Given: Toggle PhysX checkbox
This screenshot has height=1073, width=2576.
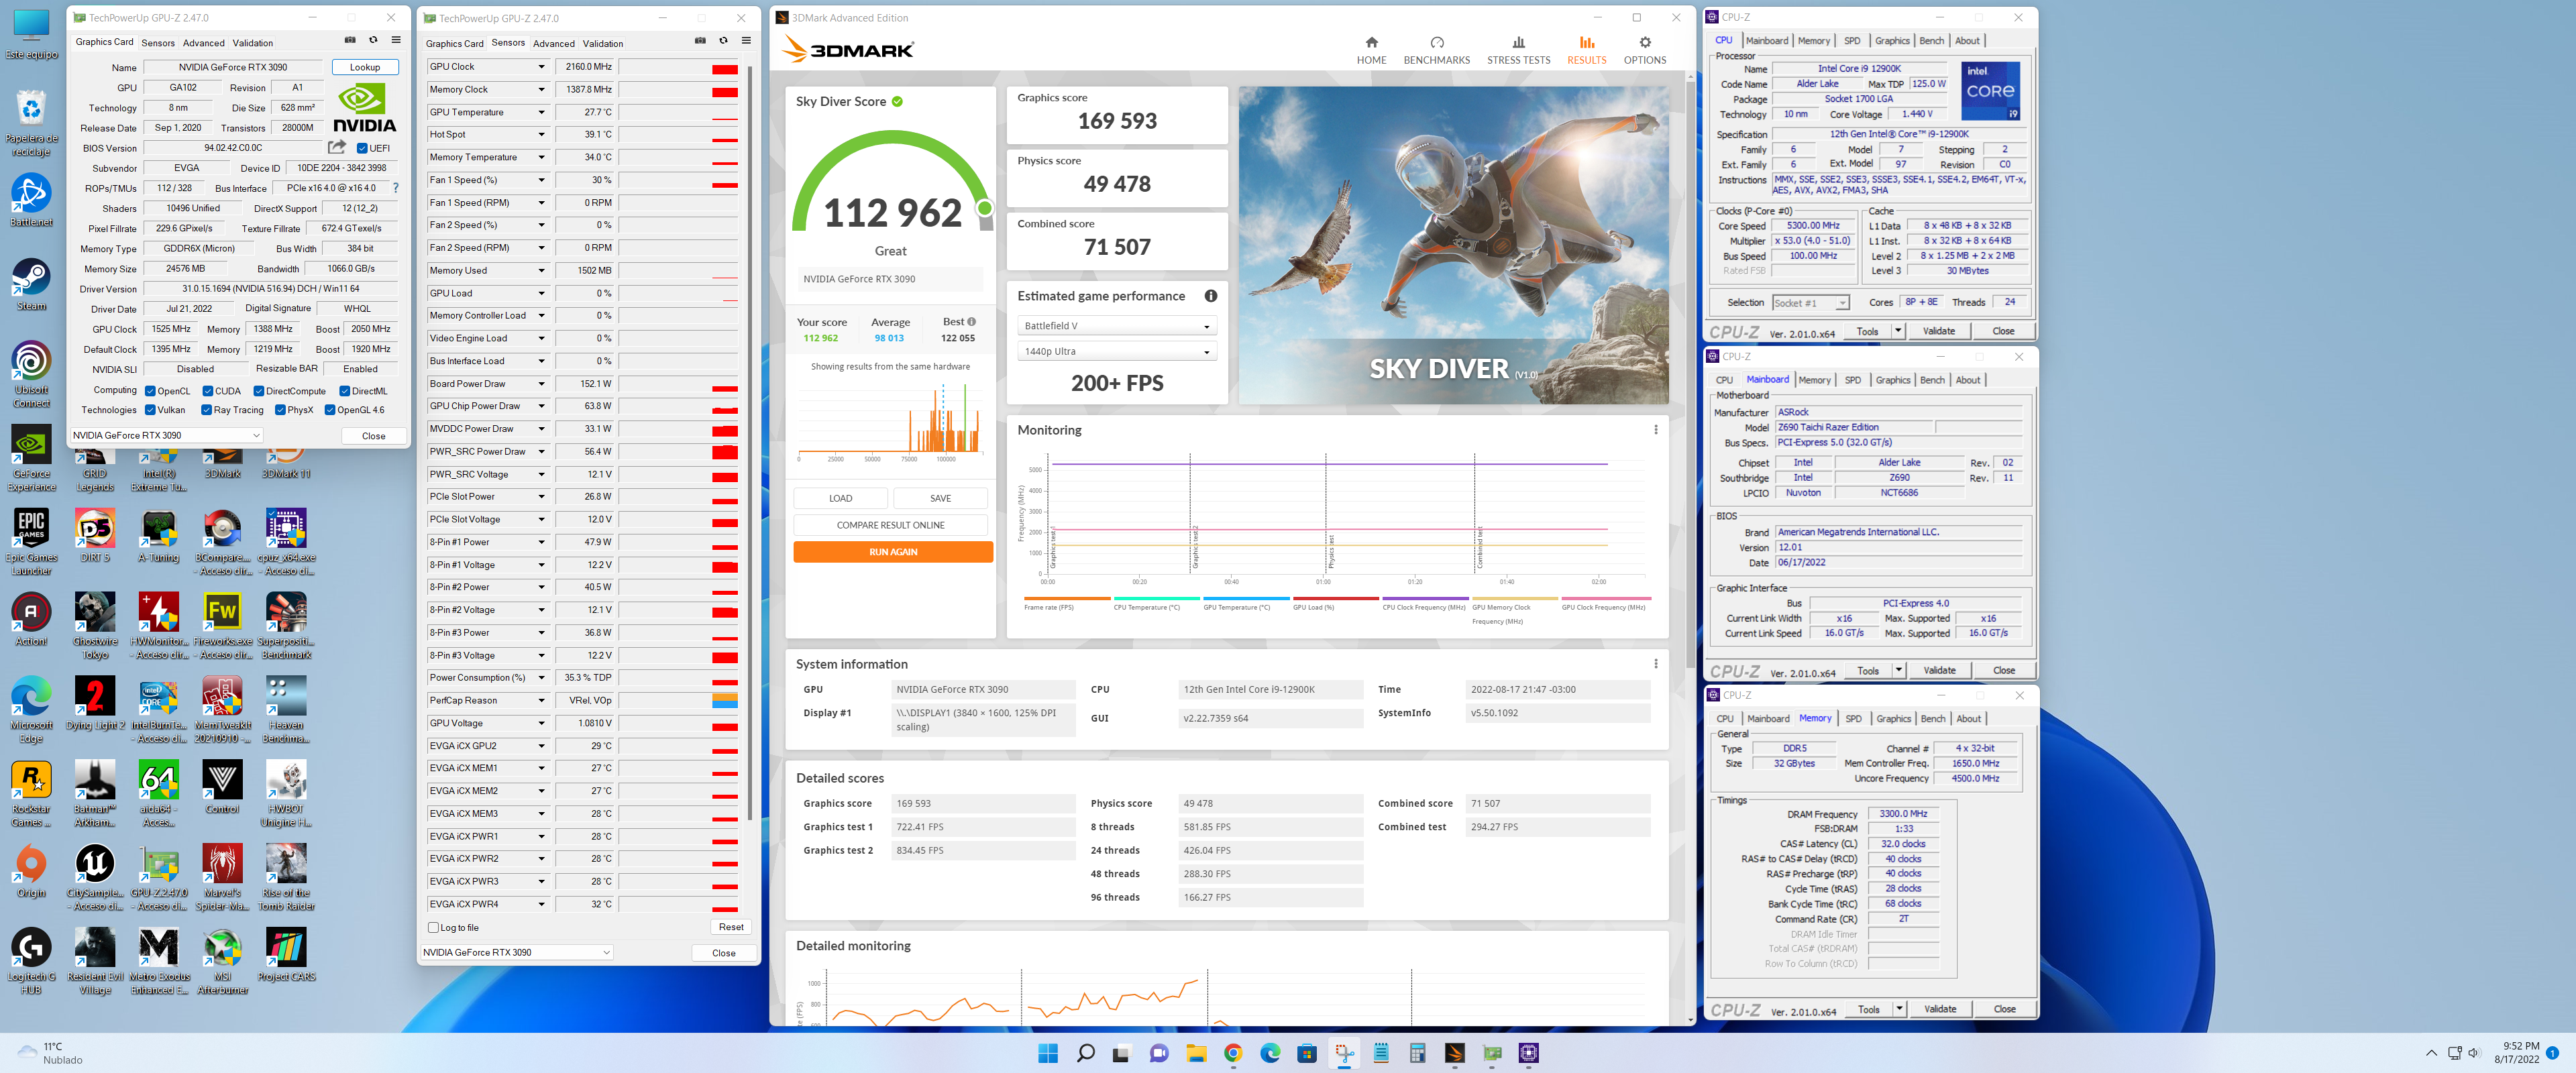Looking at the screenshot, I should point(281,410).
